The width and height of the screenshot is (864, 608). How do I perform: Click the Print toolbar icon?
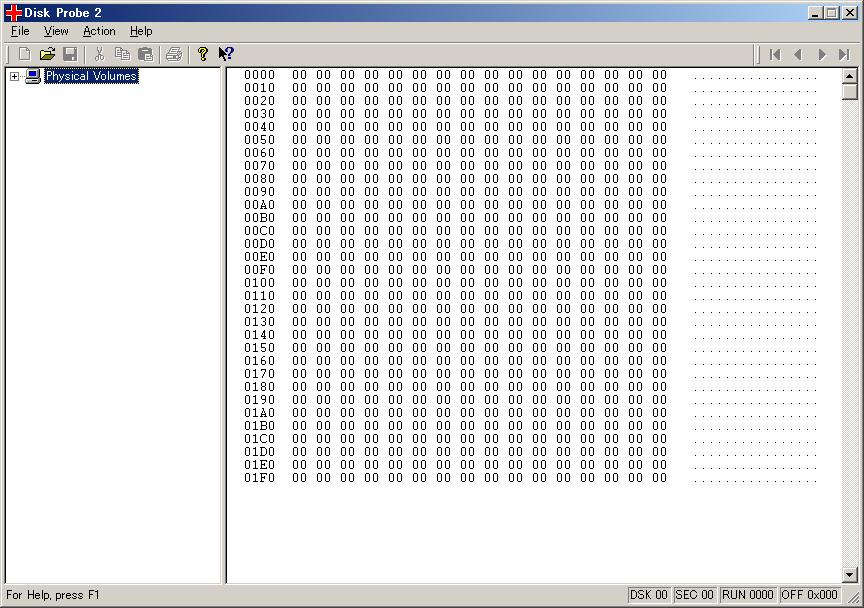[174, 54]
